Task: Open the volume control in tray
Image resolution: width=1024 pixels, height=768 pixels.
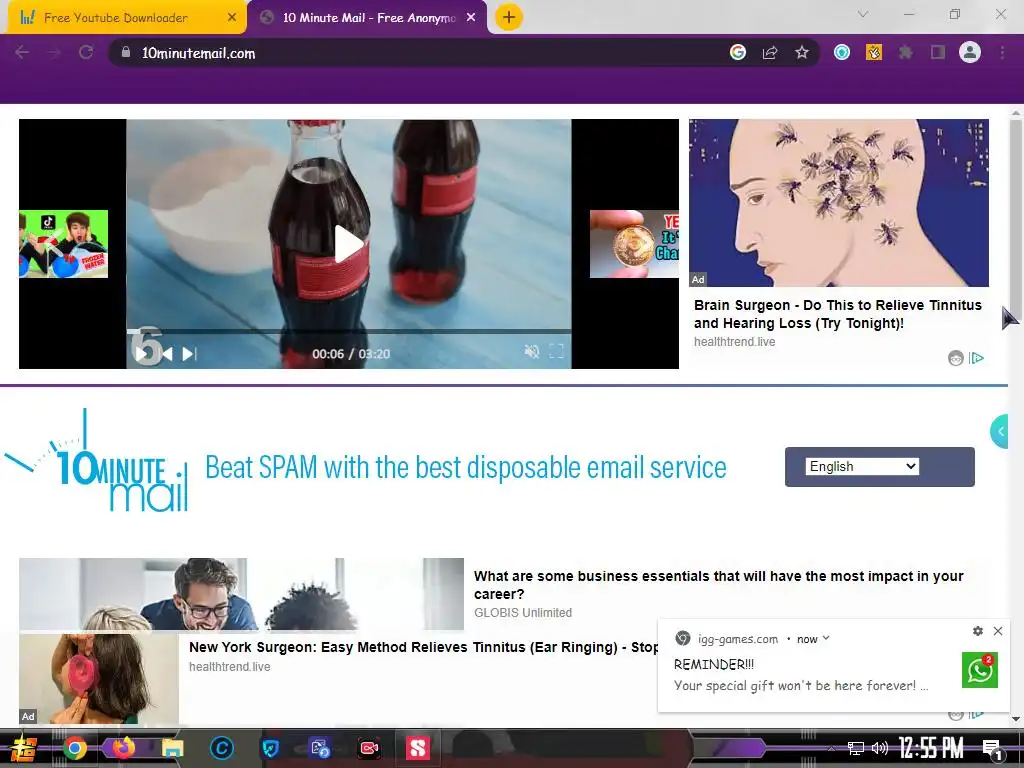Action: (x=880, y=748)
